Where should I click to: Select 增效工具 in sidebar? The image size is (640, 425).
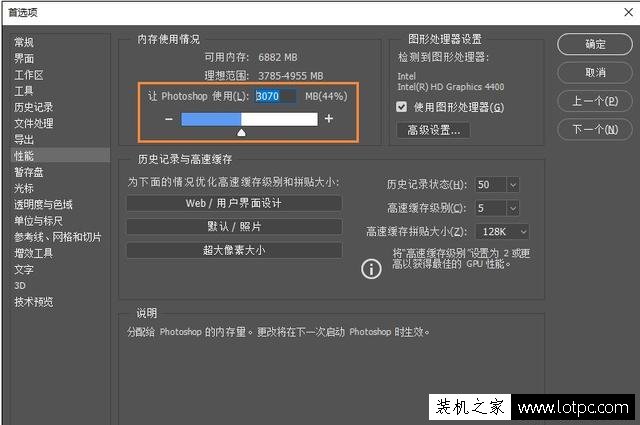[x=33, y=253]
